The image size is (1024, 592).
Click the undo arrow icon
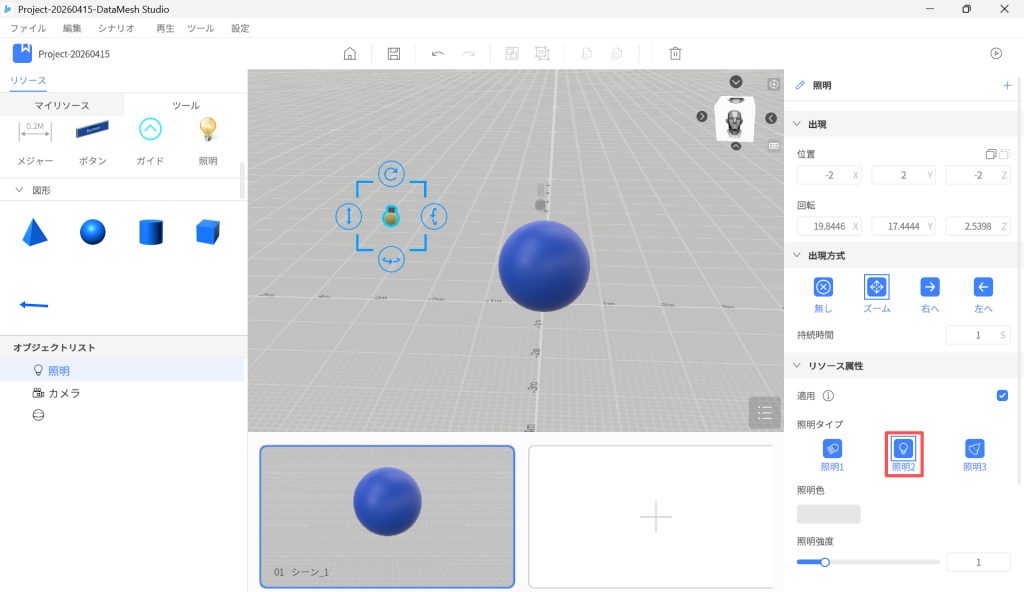438,54
